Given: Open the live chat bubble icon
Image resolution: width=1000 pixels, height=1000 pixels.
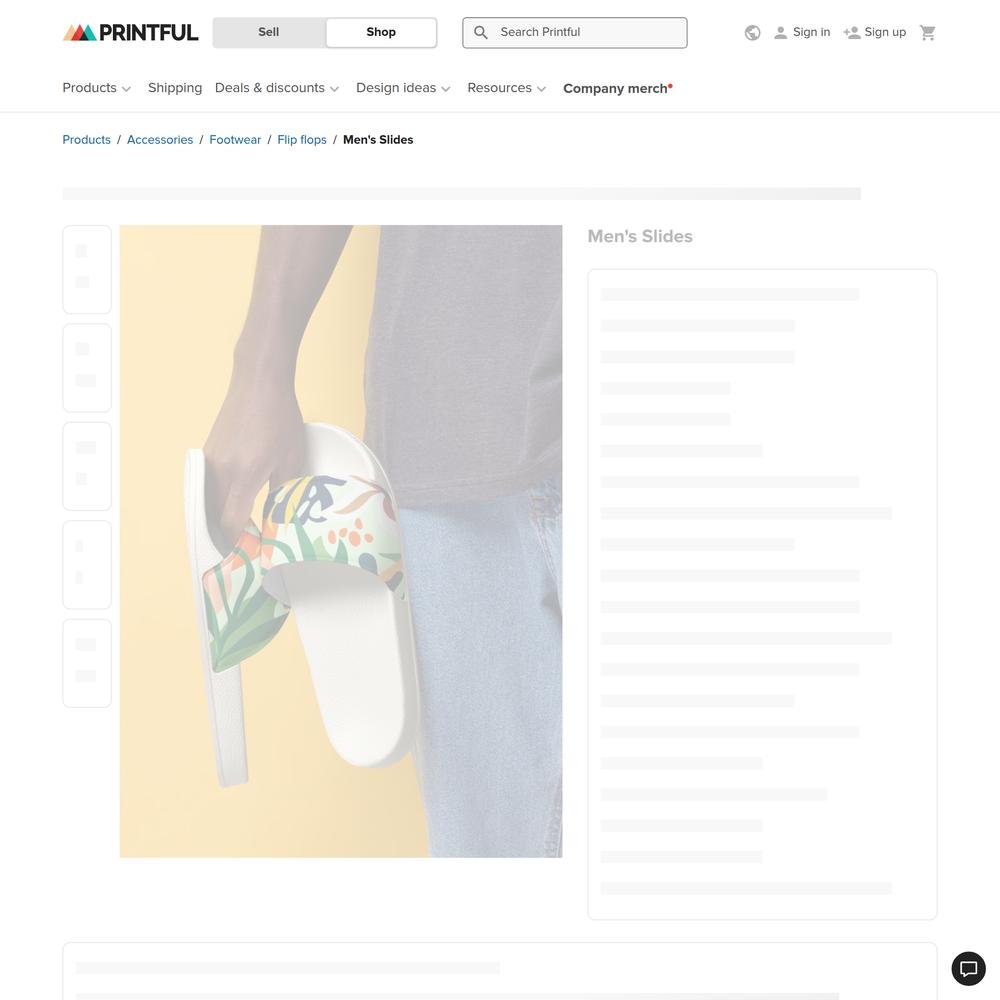Looking at the screenshot, I should 969,969.
